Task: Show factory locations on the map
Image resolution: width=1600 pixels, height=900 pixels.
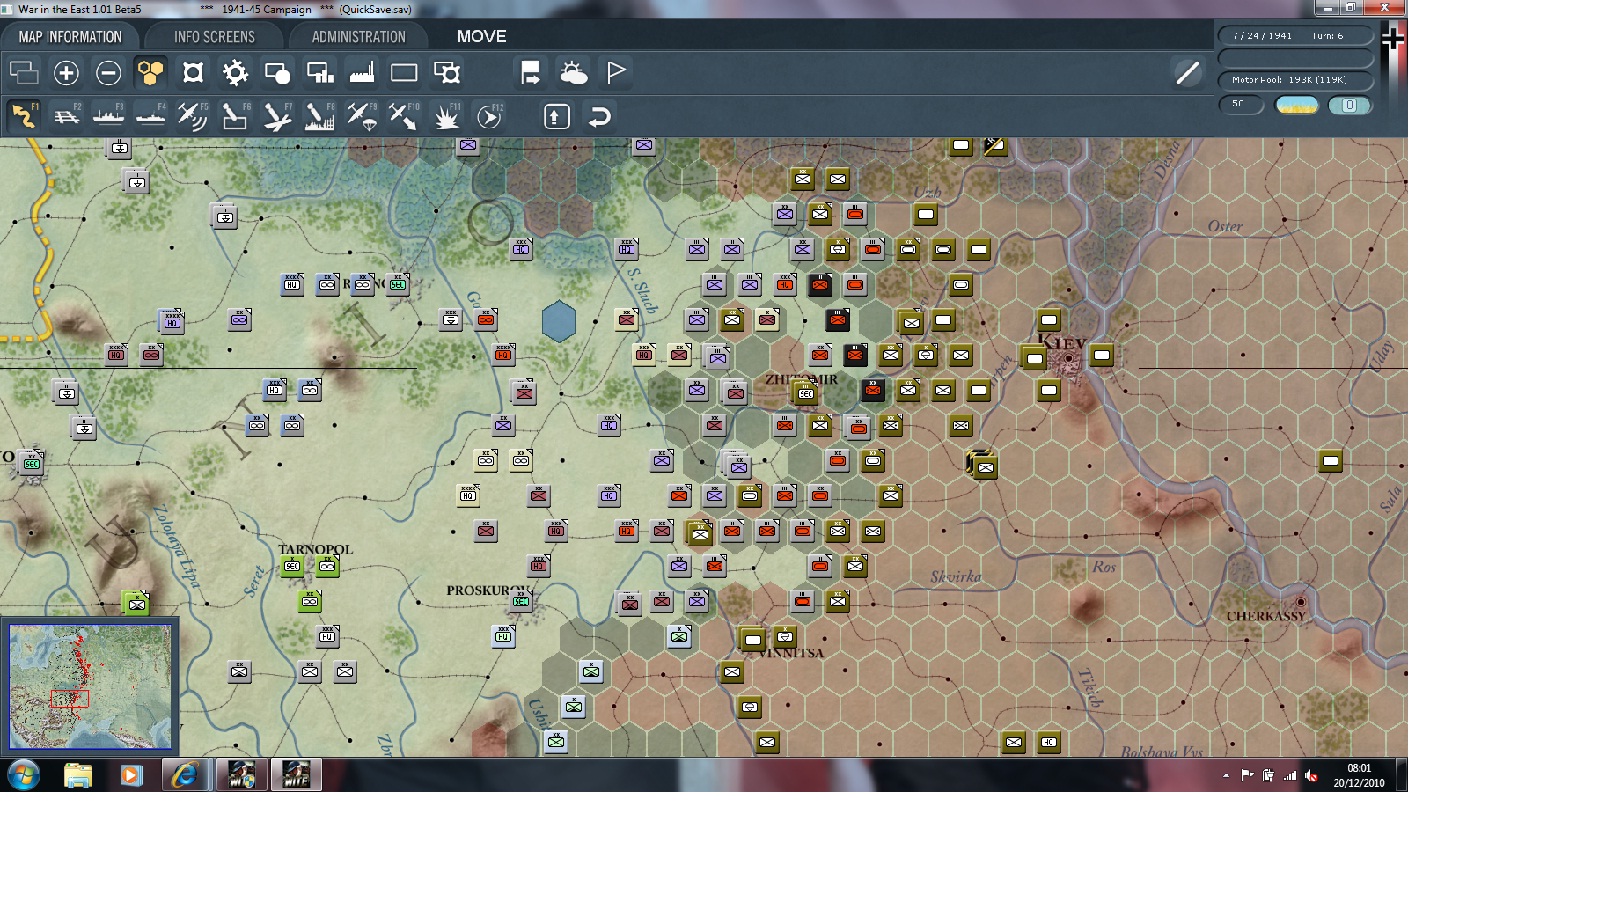Action: pyautogui.click(x=362, y=73)
